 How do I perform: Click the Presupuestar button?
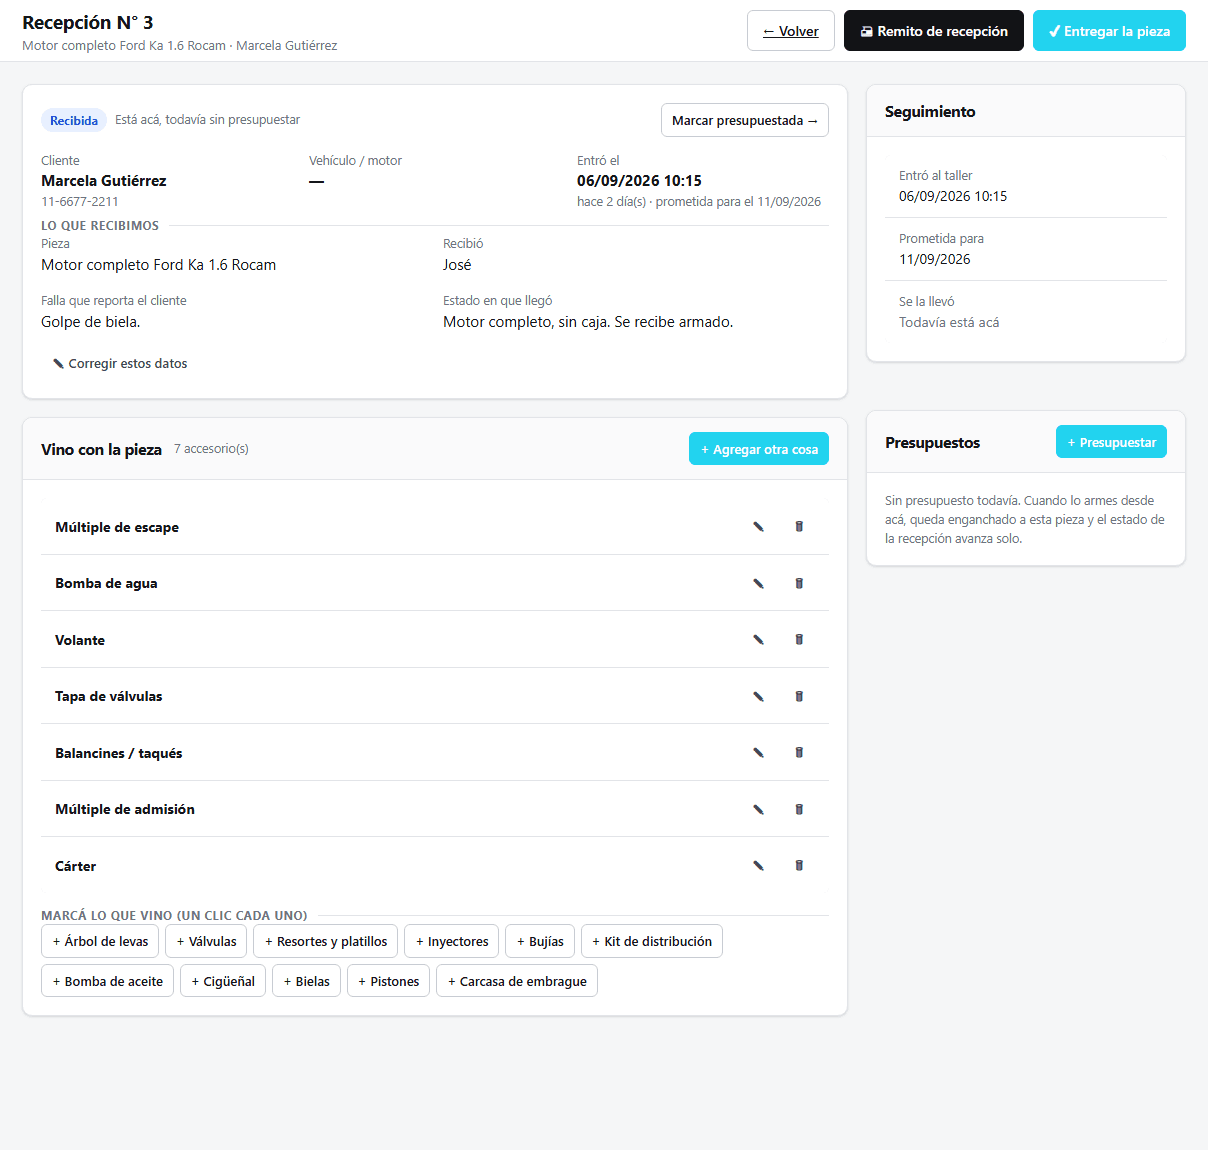pos(1111,442)
